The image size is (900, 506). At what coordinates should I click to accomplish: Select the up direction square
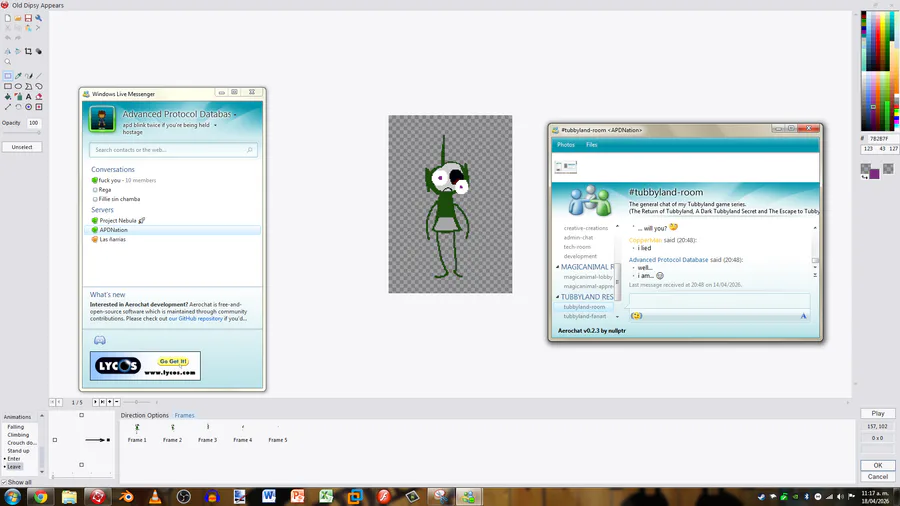tap(82, 415)
